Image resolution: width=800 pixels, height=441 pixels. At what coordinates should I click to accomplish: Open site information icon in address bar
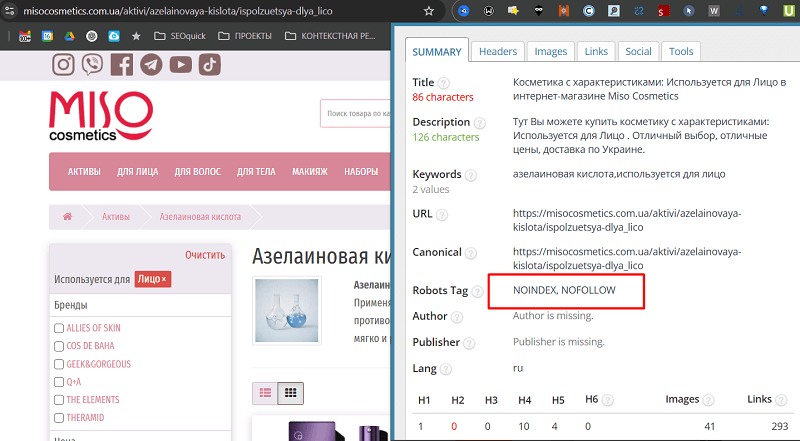click(x=10, y=11)
